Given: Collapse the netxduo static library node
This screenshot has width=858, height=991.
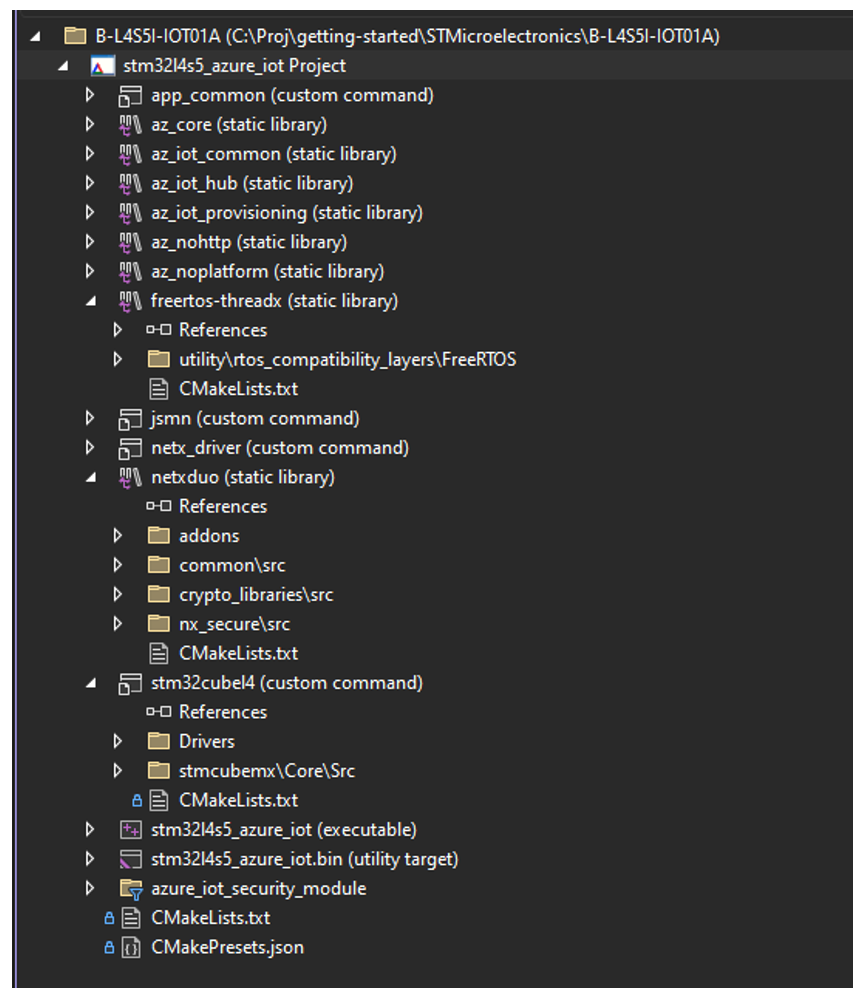Looking at the screenshot, I should [90, 478].
